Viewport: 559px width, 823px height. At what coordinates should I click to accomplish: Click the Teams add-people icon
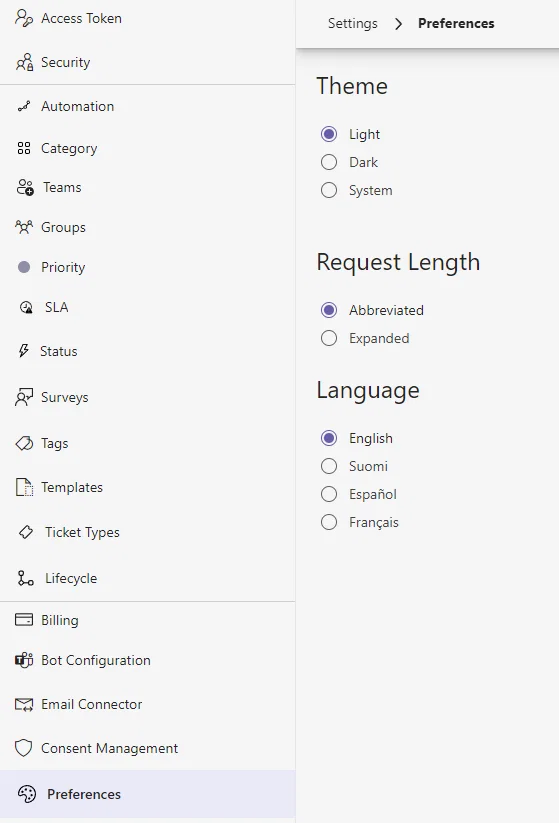25,187
